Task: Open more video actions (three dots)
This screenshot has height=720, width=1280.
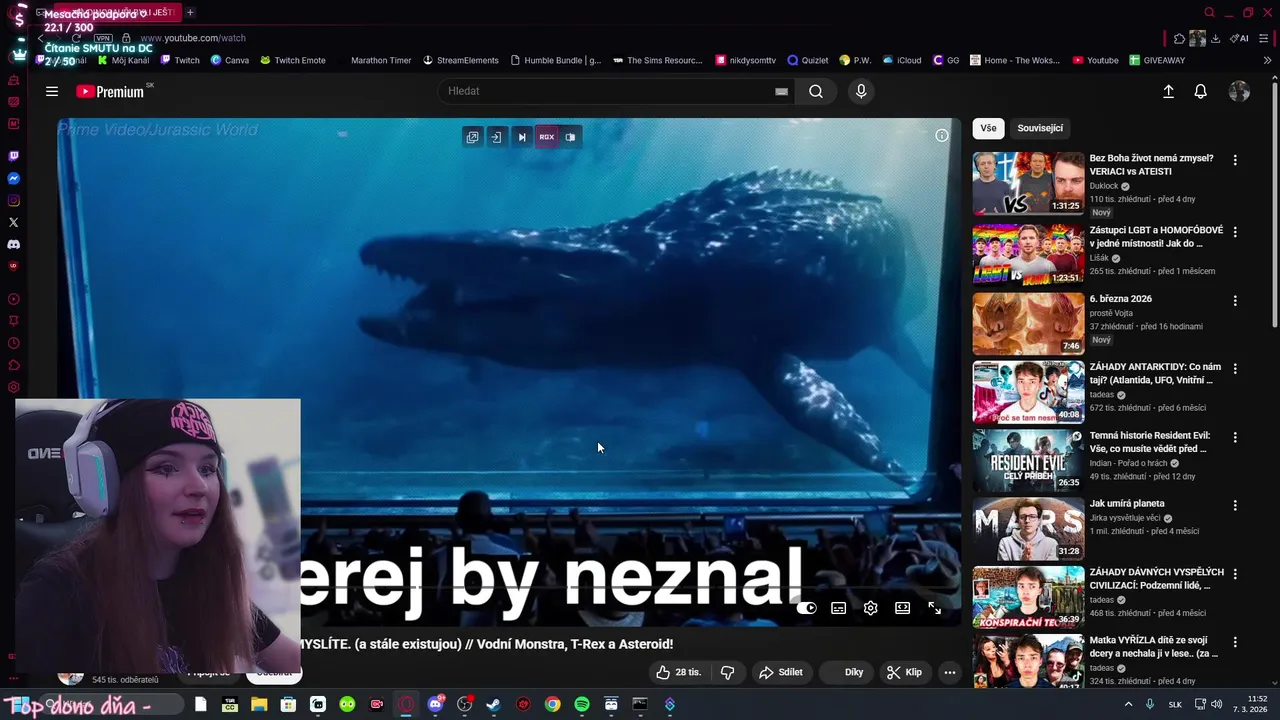Action: (950, 672)
